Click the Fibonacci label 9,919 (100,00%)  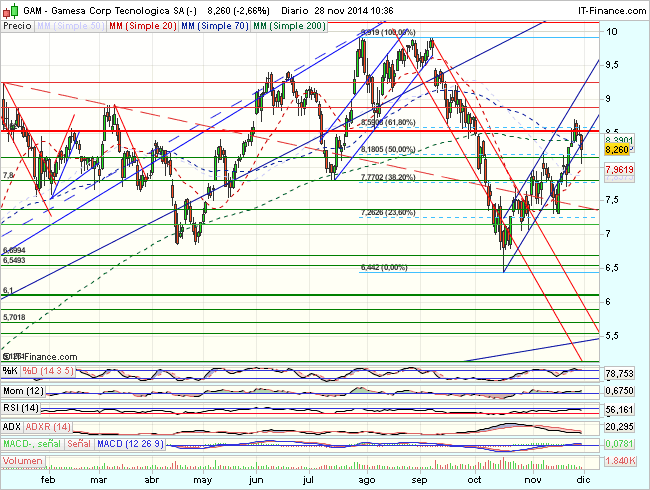(388, 32)
